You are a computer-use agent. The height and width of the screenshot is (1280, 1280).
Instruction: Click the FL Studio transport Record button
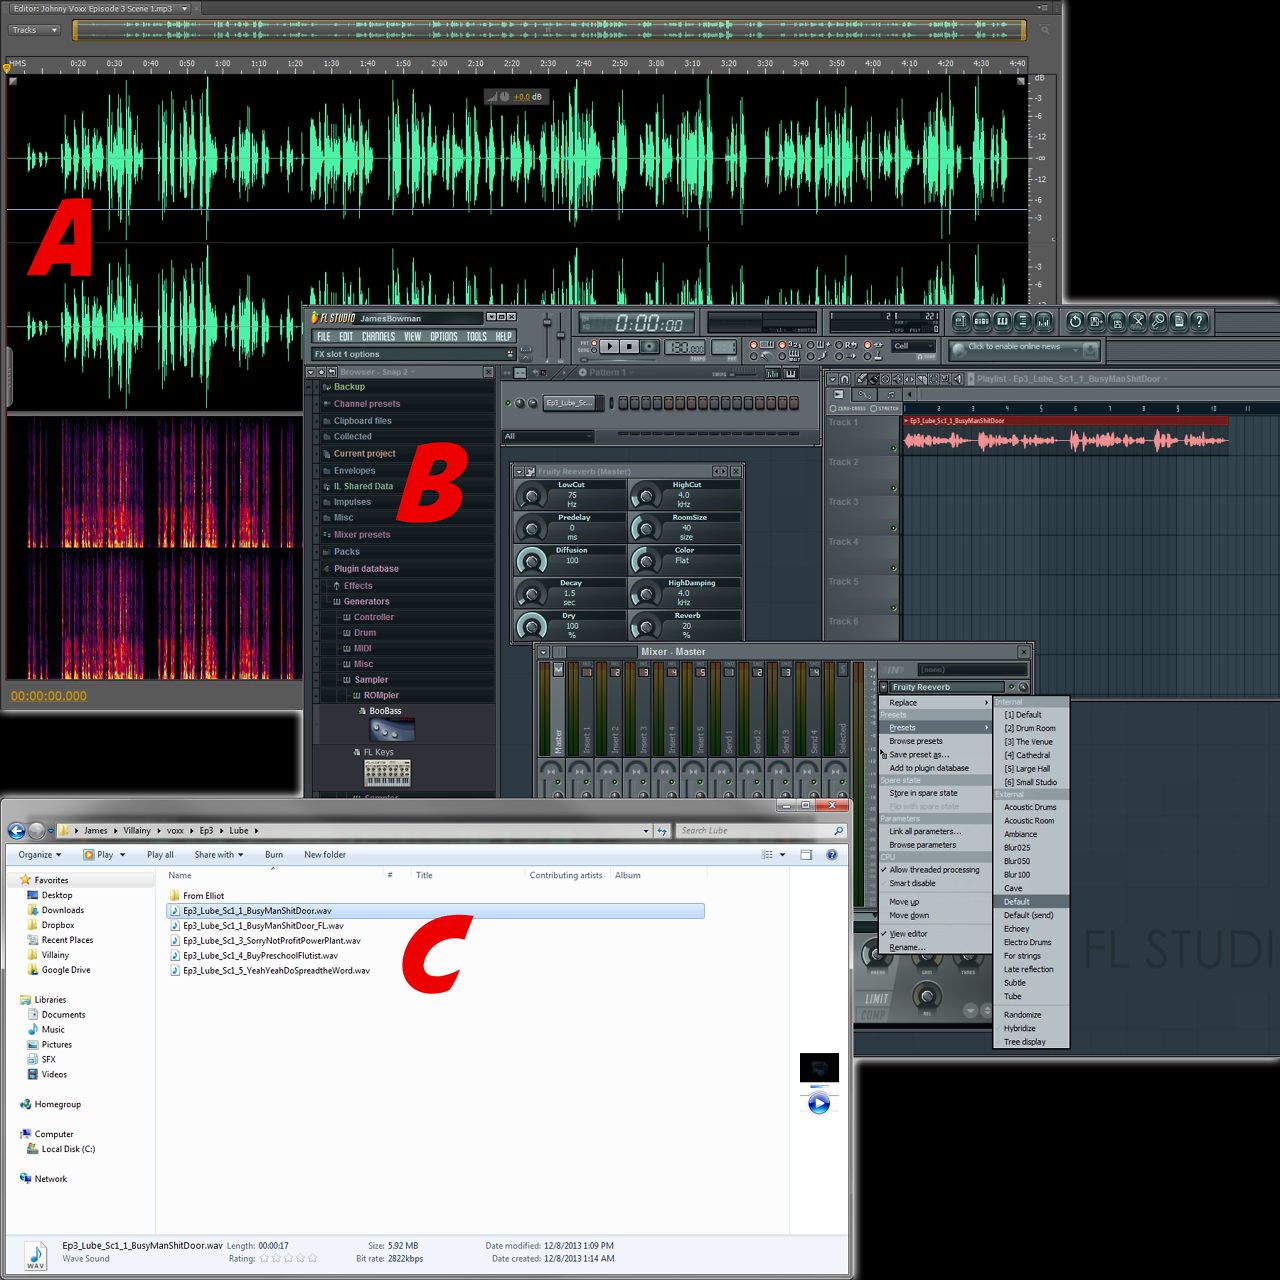650,347
